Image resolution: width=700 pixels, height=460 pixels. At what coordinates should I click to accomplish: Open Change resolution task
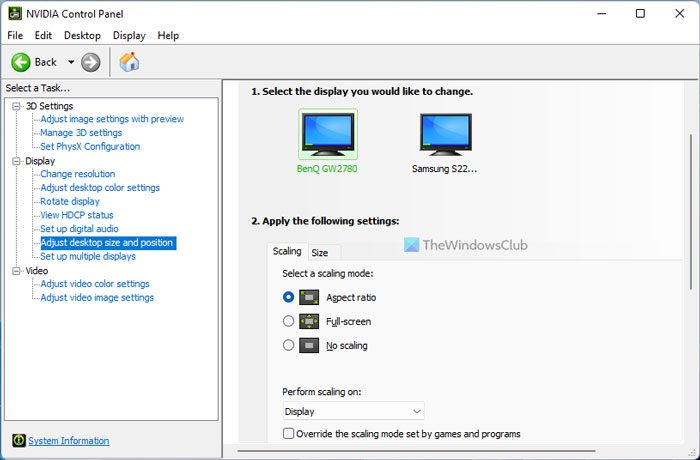pos(78,174)
